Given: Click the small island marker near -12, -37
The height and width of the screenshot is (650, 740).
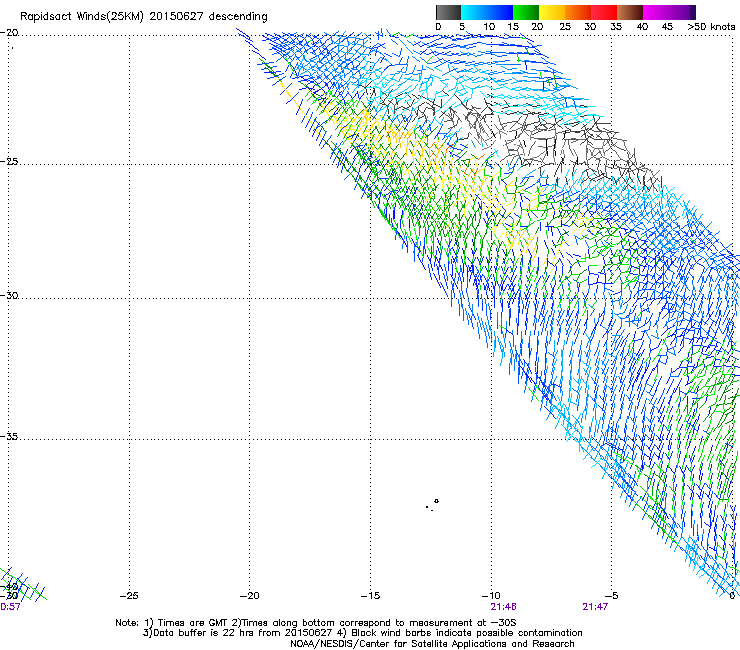Looking at the screenshot, I should coord(436,501).
